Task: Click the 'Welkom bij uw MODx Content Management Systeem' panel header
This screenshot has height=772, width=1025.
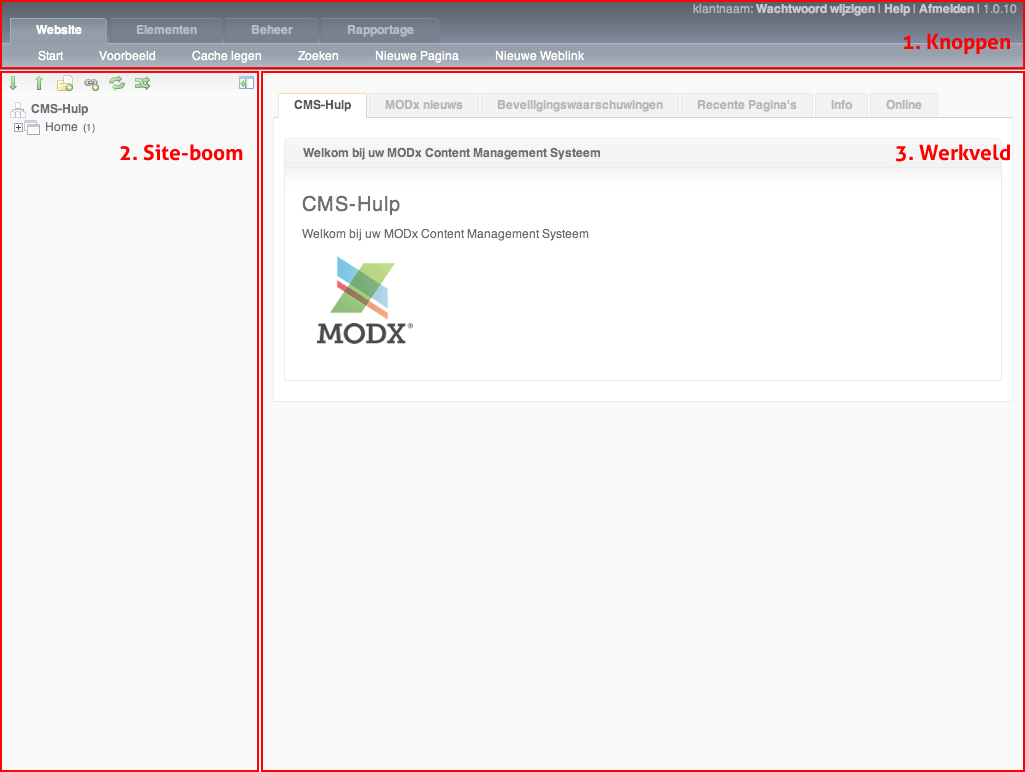Action: coord(643,153)
